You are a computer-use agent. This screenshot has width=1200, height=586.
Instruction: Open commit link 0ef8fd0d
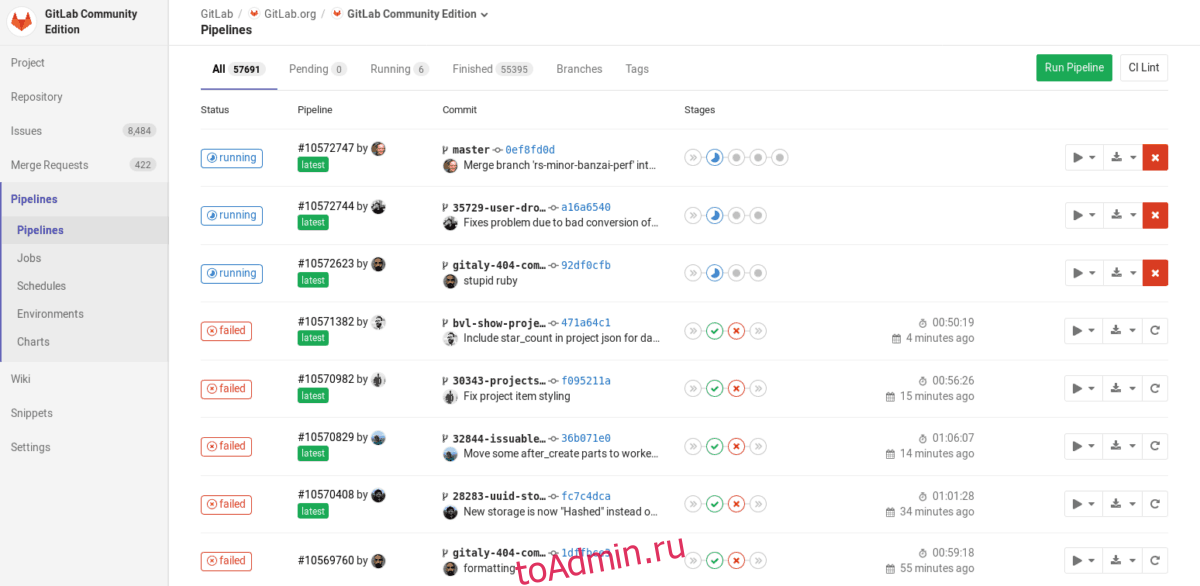530,150
